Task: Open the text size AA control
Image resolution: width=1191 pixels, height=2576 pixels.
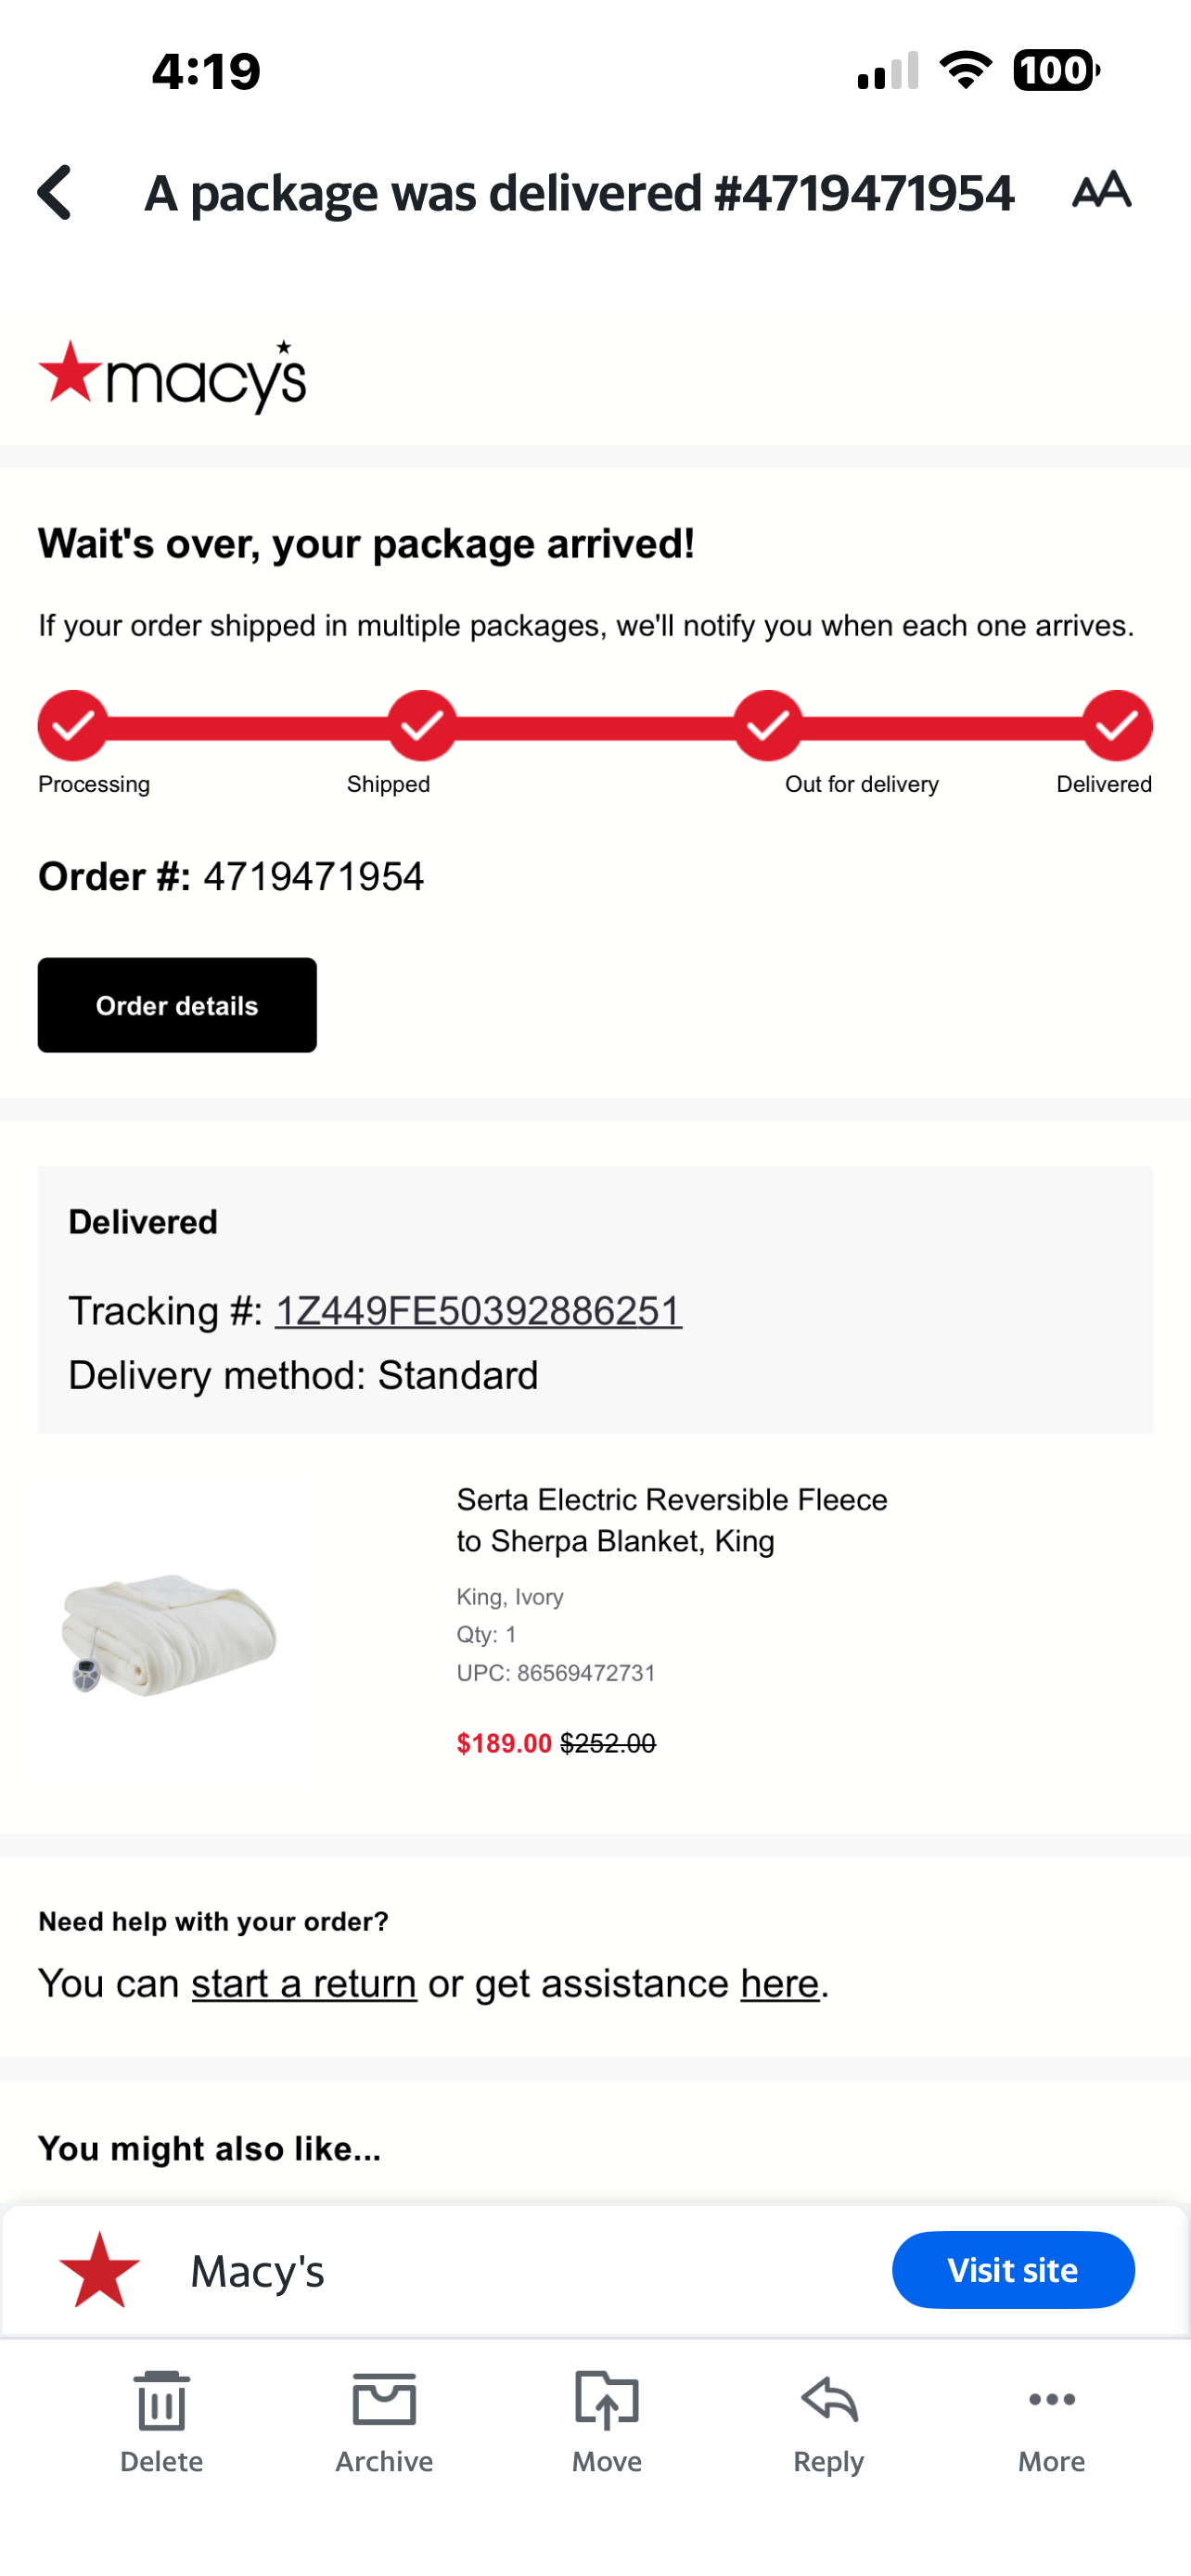Action: [x=1101, y=189]
